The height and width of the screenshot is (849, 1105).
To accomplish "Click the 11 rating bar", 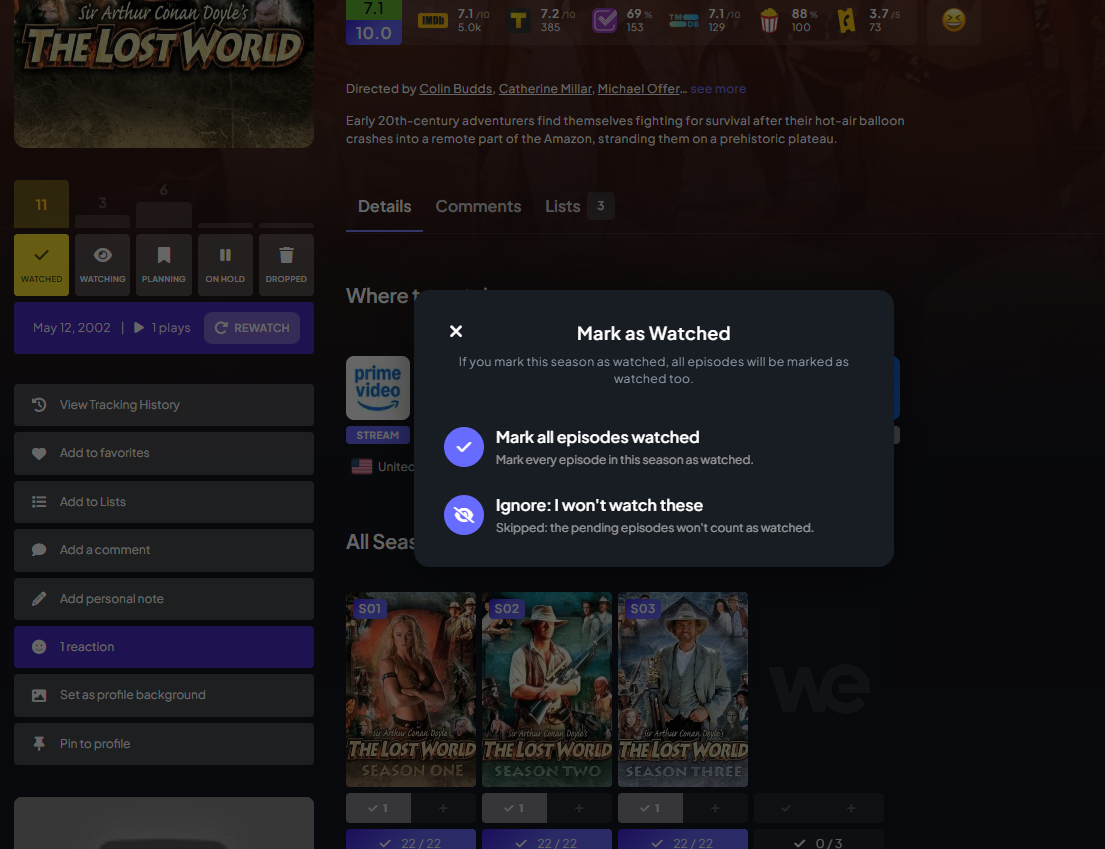I will (x=42, y=204).
